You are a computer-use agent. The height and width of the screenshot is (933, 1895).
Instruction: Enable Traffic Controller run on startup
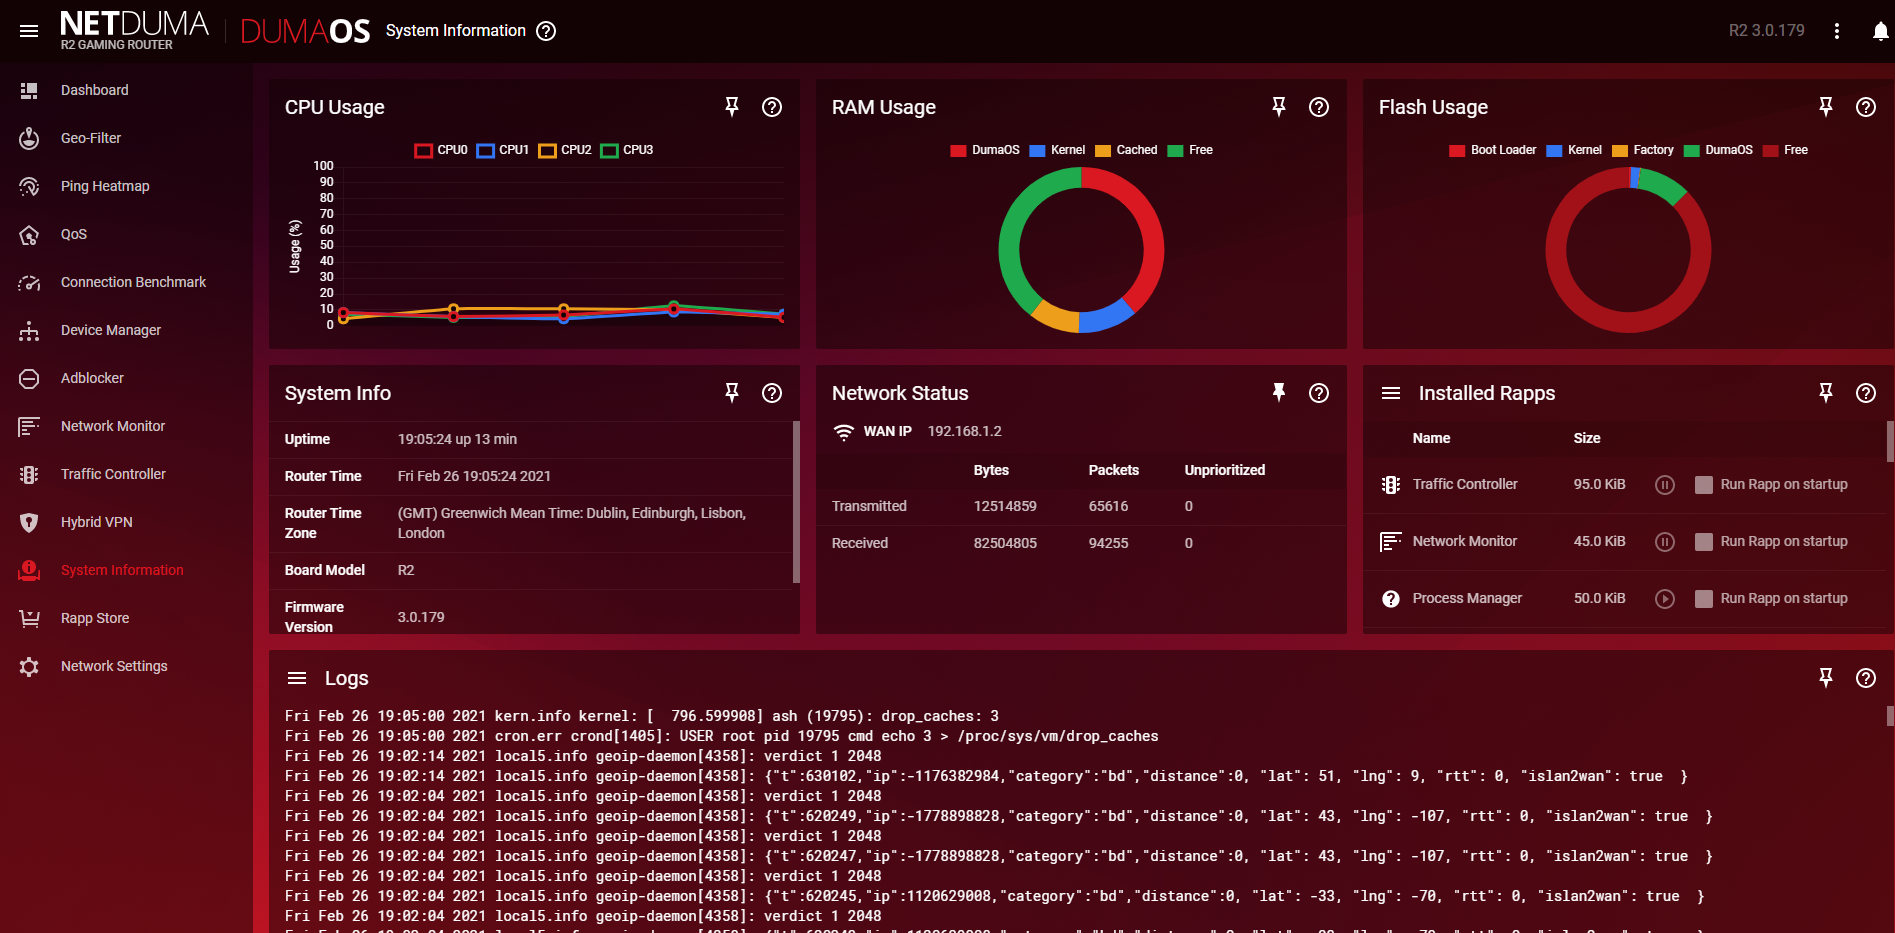[x=1704, y=485]
